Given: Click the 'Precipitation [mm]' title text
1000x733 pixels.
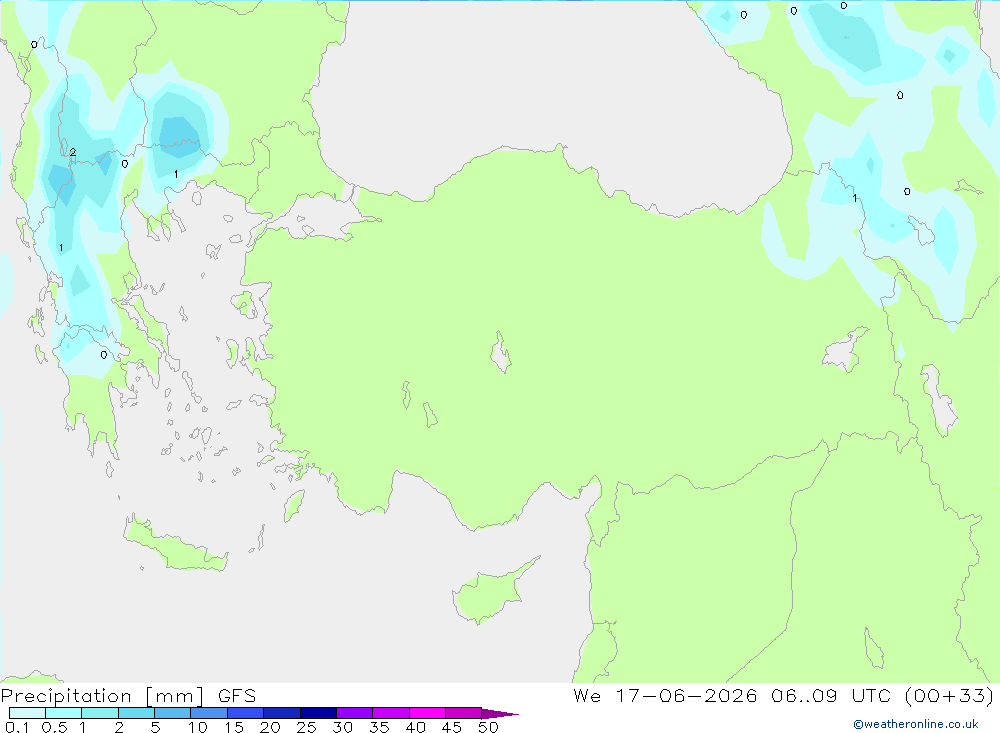Looking at the screenshot, I should click(x=102, y=696).
